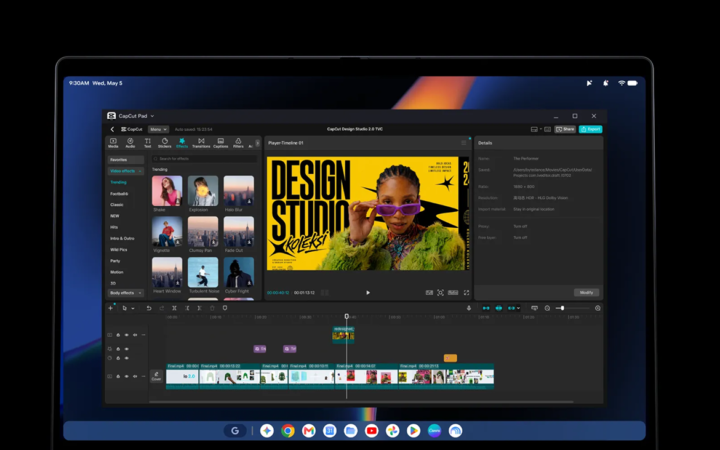Screen dimensions: 720x450
Task: Click the Search for effects field
Action: [x=204, y=158]
